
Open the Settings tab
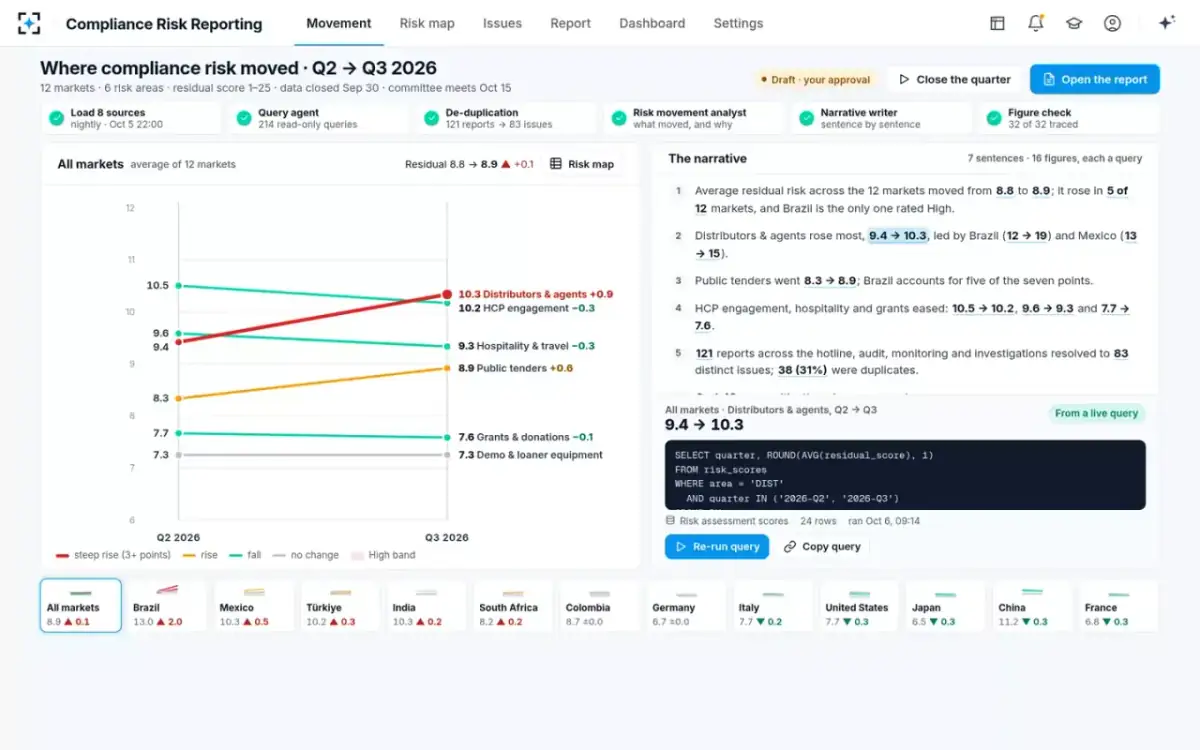coord(738,23)
